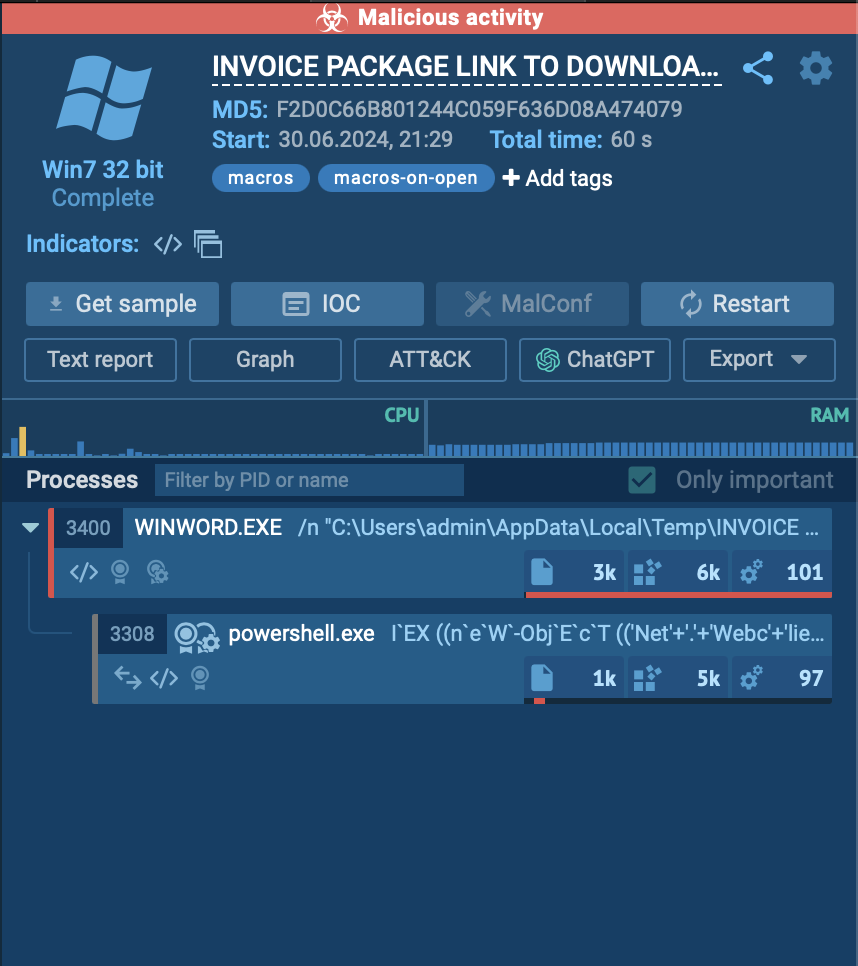Open the Graph view
Viewport: 858px width, 966px height.
(x=265, y=359)
